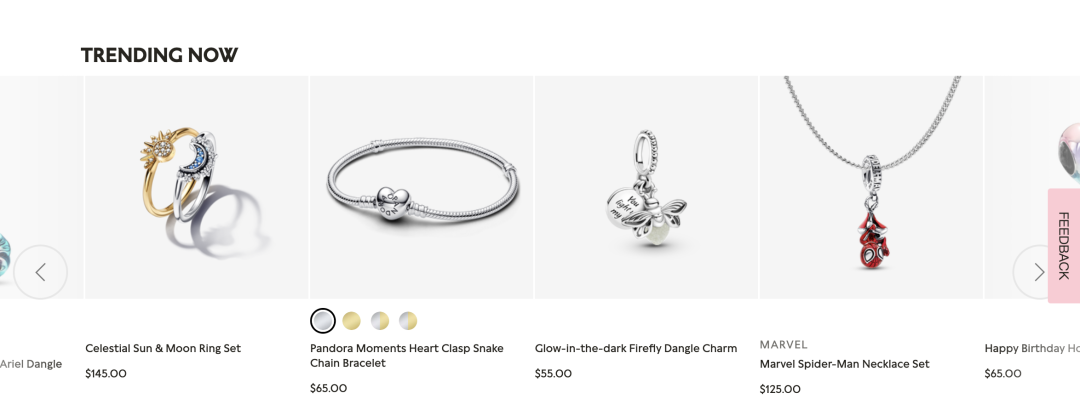
Task: Click the previous carousel arrow
Action: tap(41, 272)
